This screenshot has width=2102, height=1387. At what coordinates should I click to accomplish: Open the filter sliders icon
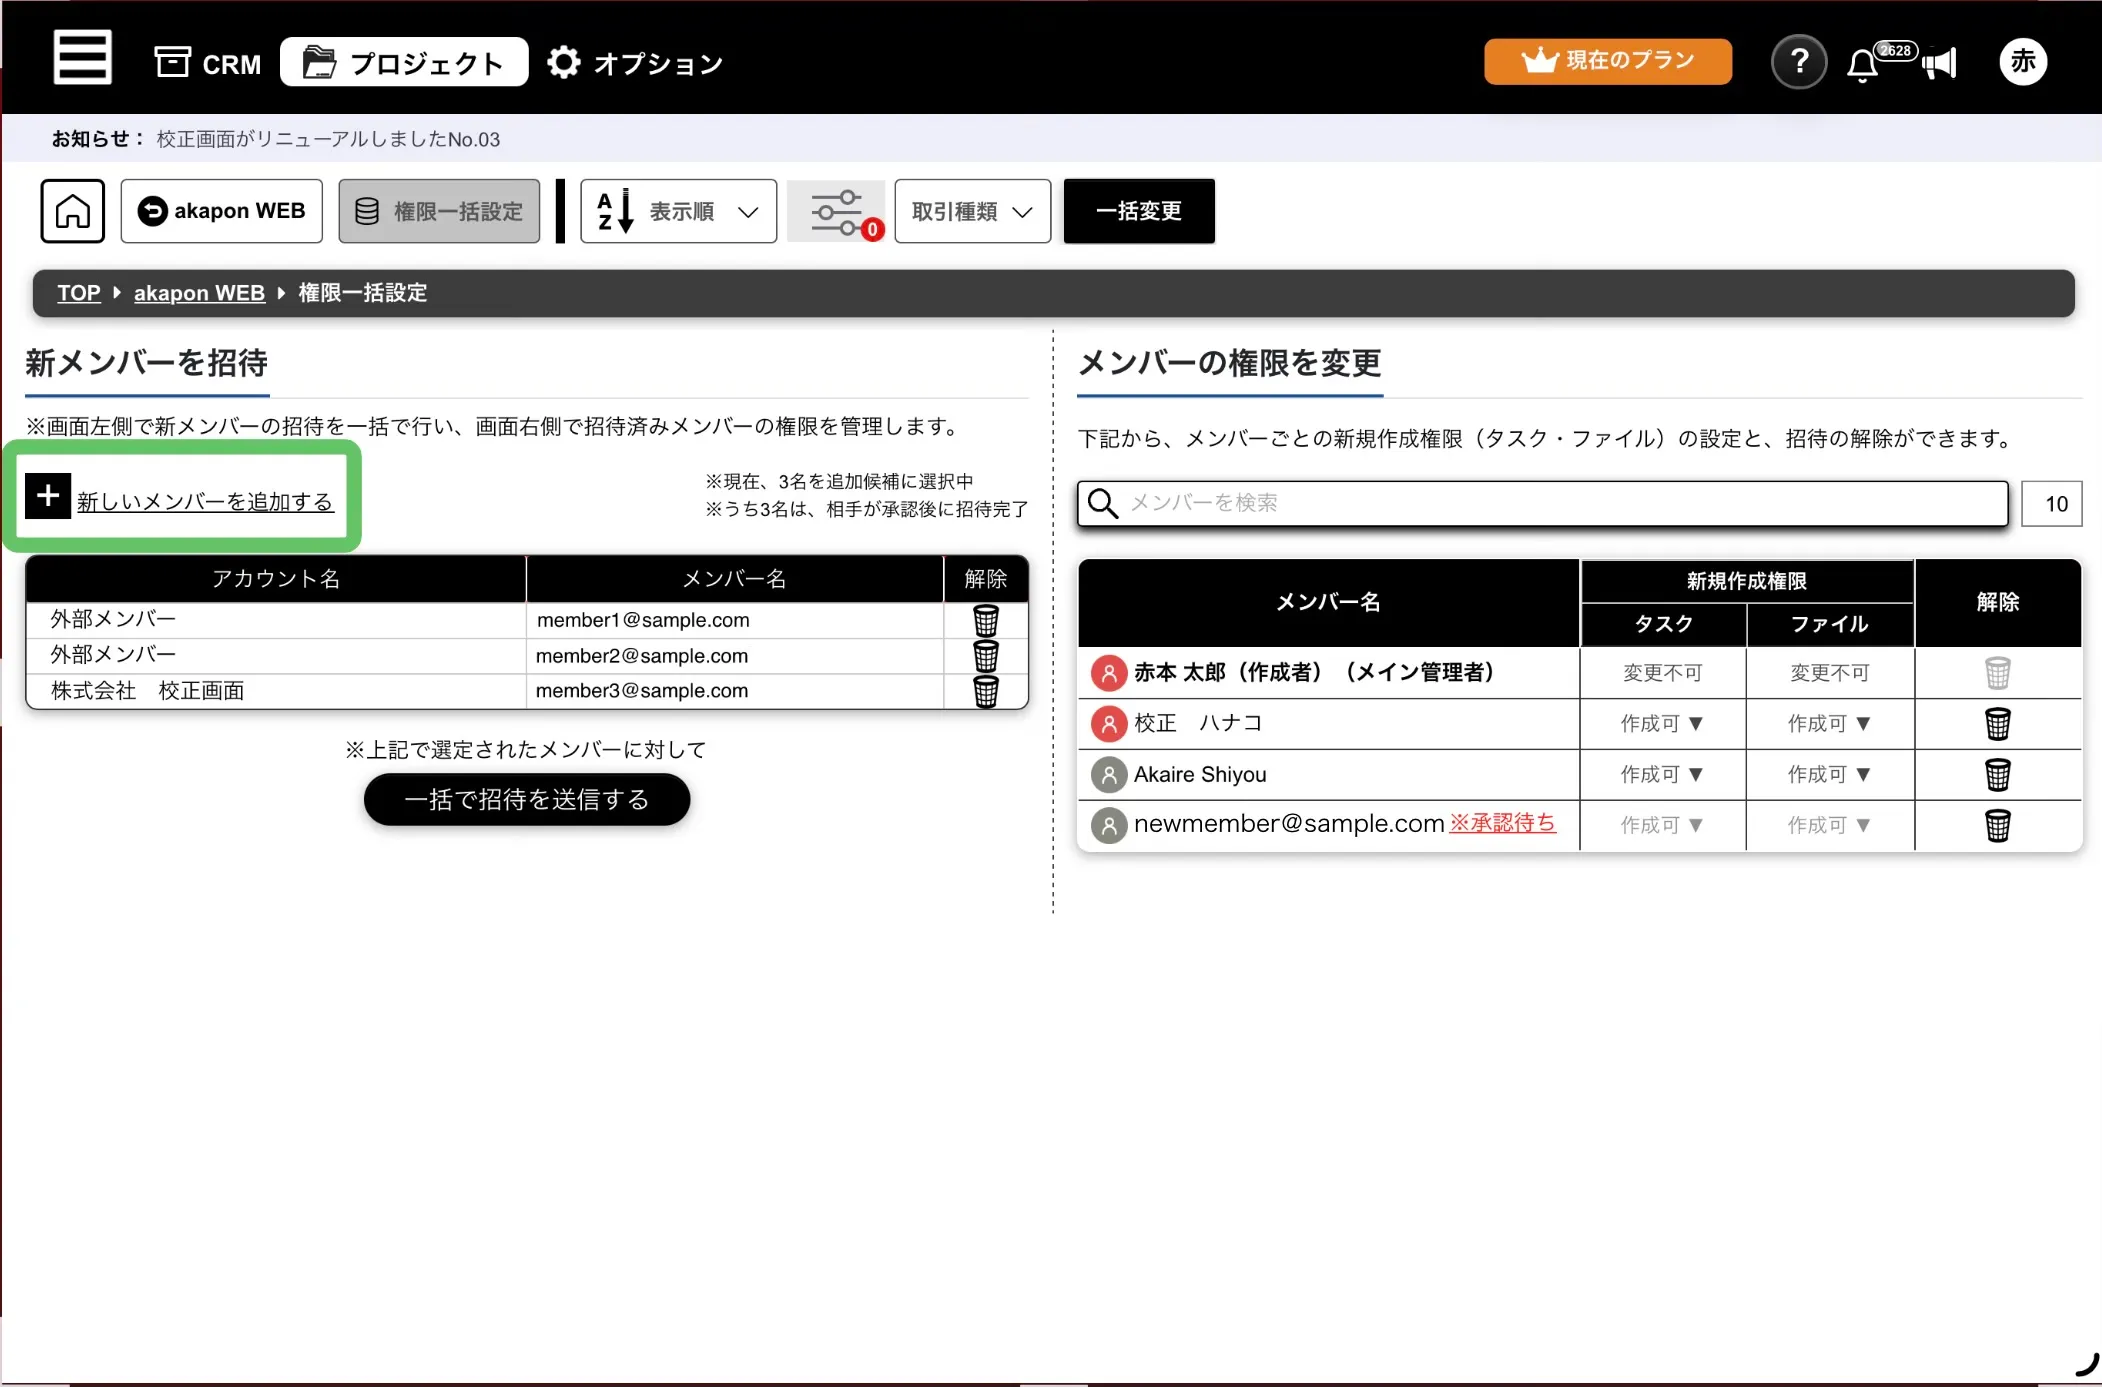pyautogui.click(x=837, y=211)
